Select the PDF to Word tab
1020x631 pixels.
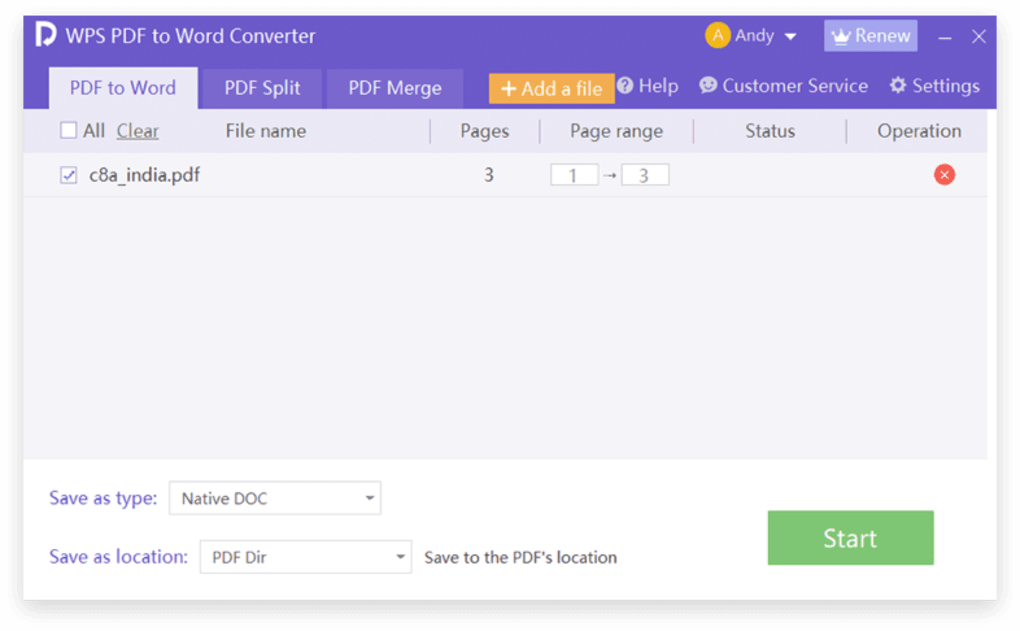tap(122, 88)
